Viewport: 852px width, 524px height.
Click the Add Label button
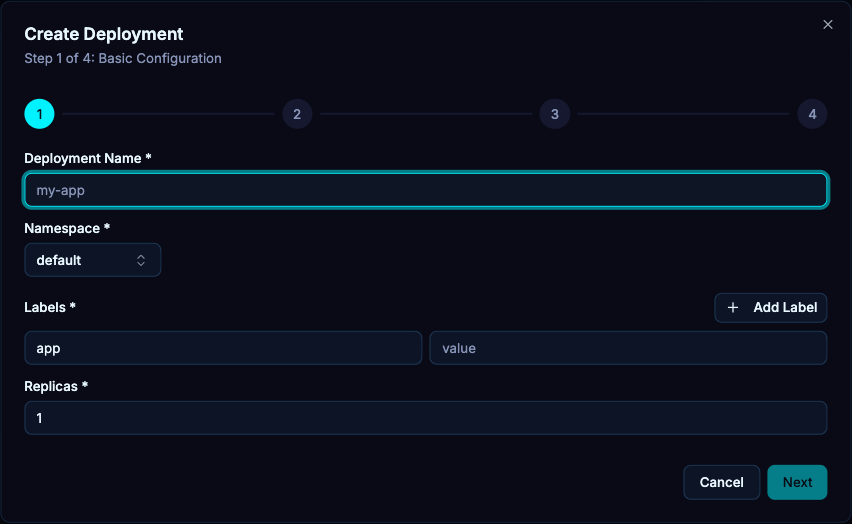click(771, 308)
